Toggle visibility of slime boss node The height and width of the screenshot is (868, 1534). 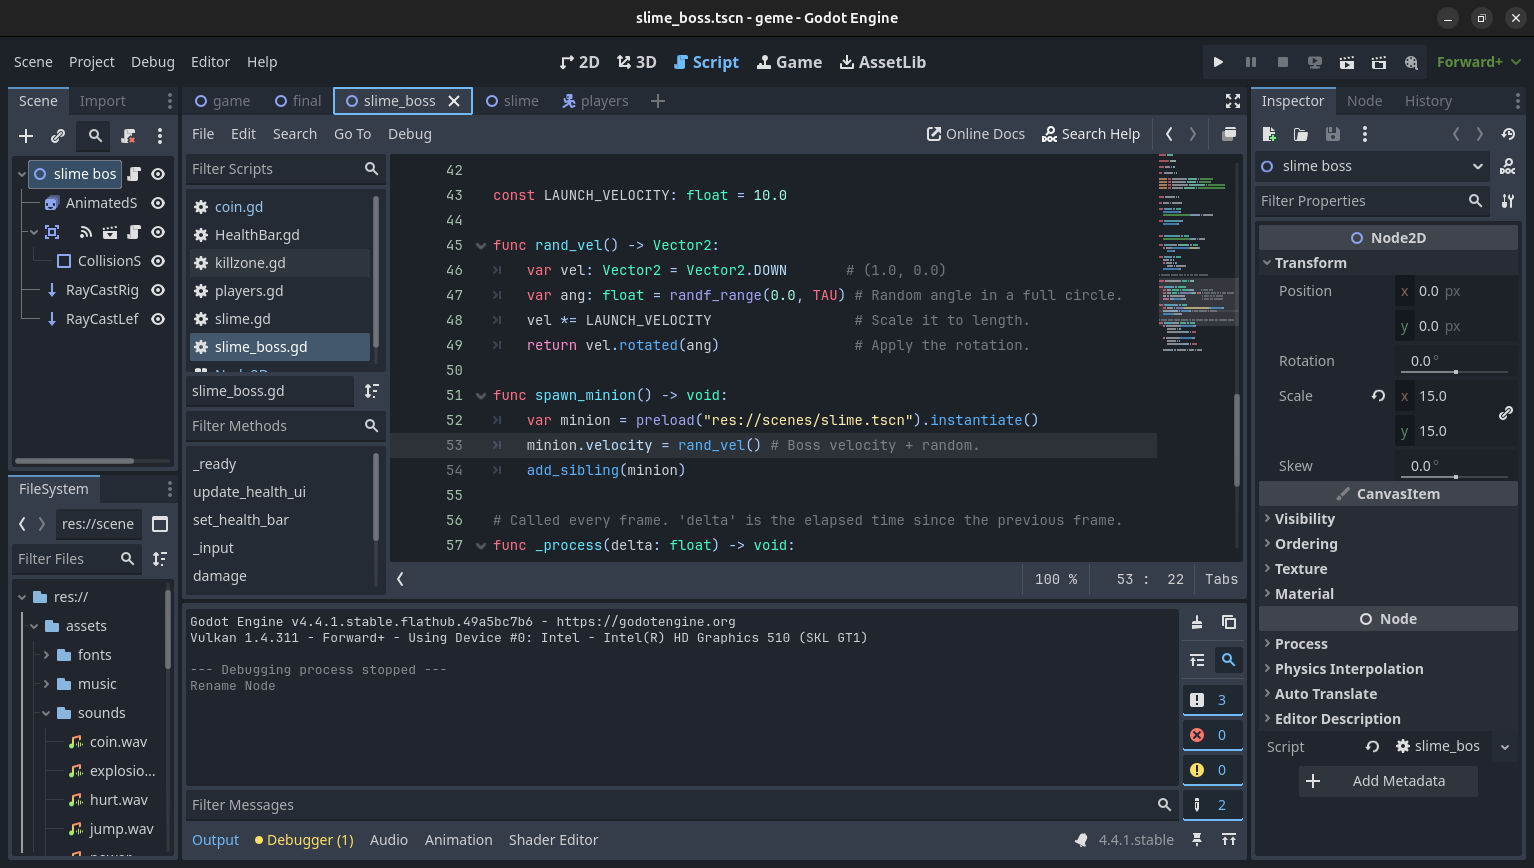[x=158, y=174]
